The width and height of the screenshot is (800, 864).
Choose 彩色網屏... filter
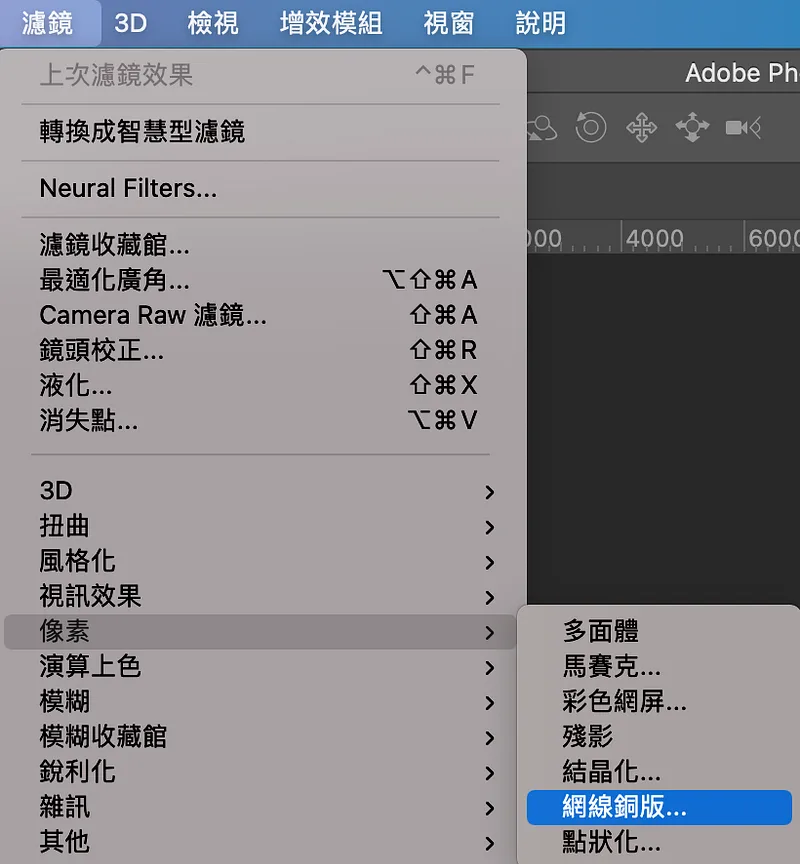[x=659, y=702]
